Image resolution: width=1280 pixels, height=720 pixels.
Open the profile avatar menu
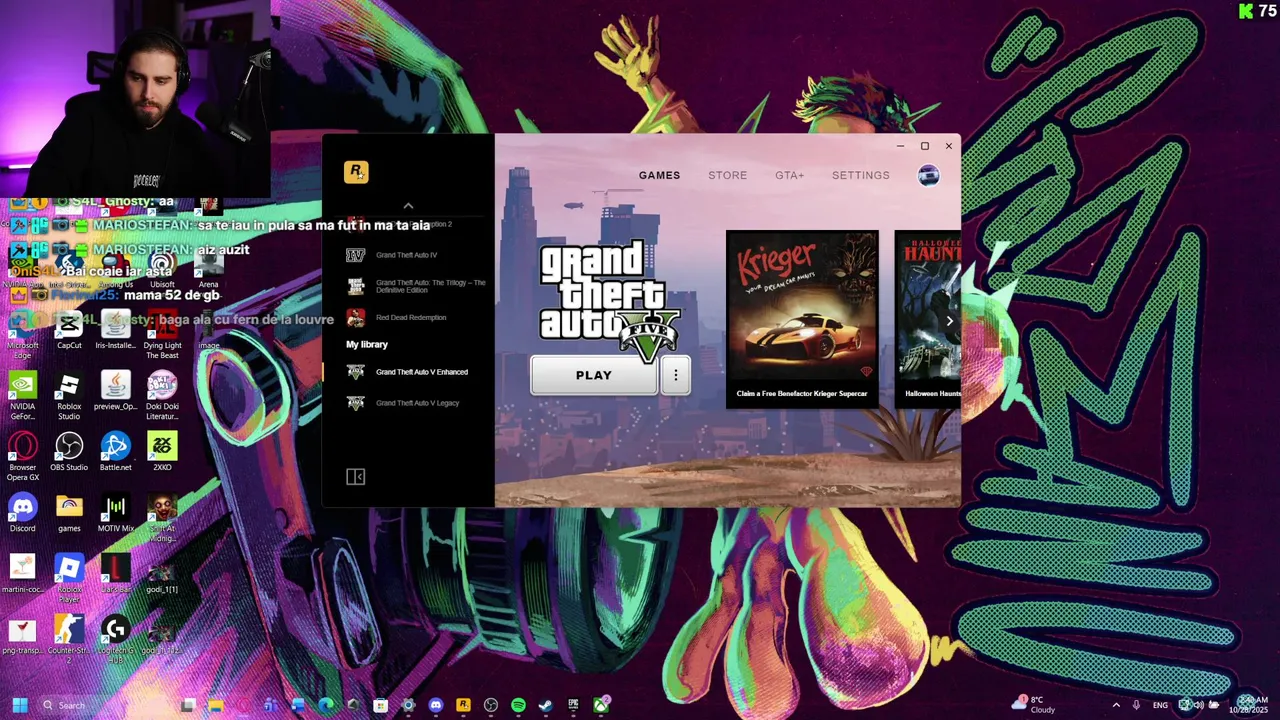coord(929,175)
